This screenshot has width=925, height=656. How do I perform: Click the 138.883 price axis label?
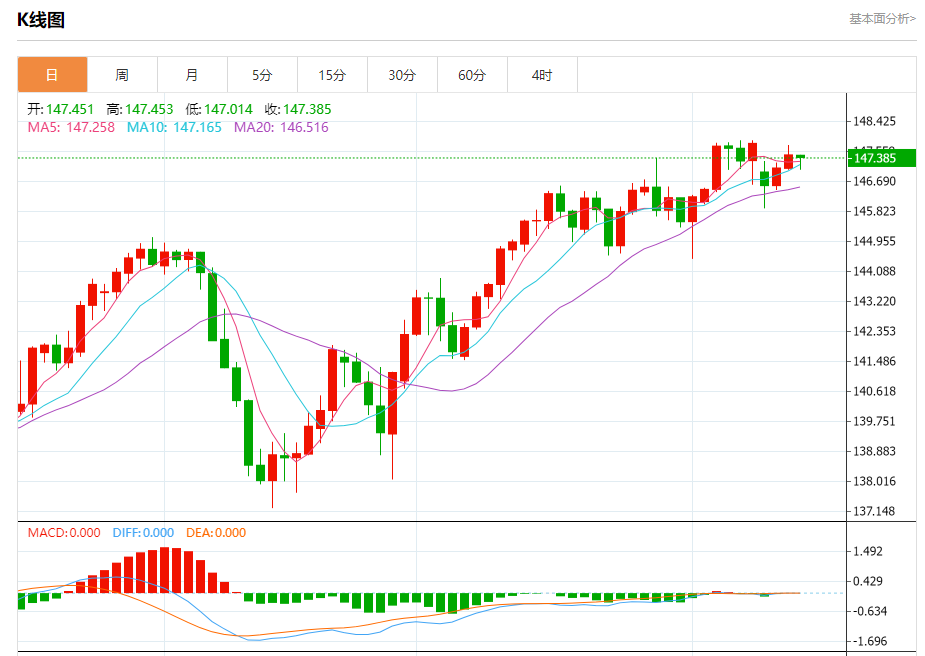[874, 451]
